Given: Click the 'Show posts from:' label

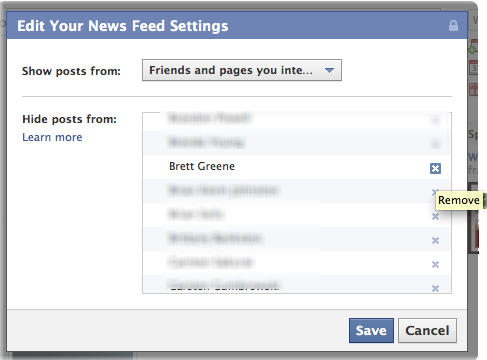Looking at the screenshot, I should coord(71,71).
